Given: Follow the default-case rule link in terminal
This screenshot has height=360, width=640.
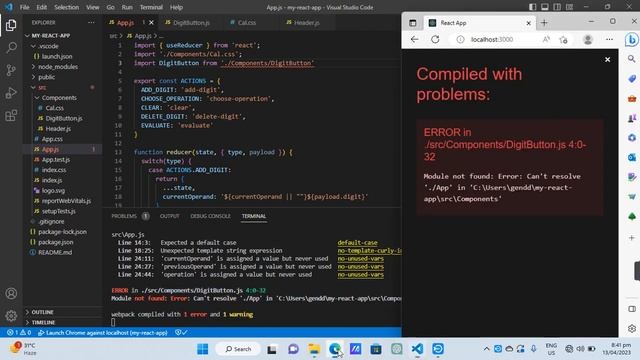Looking at the screenshot, I should [357, 242].
